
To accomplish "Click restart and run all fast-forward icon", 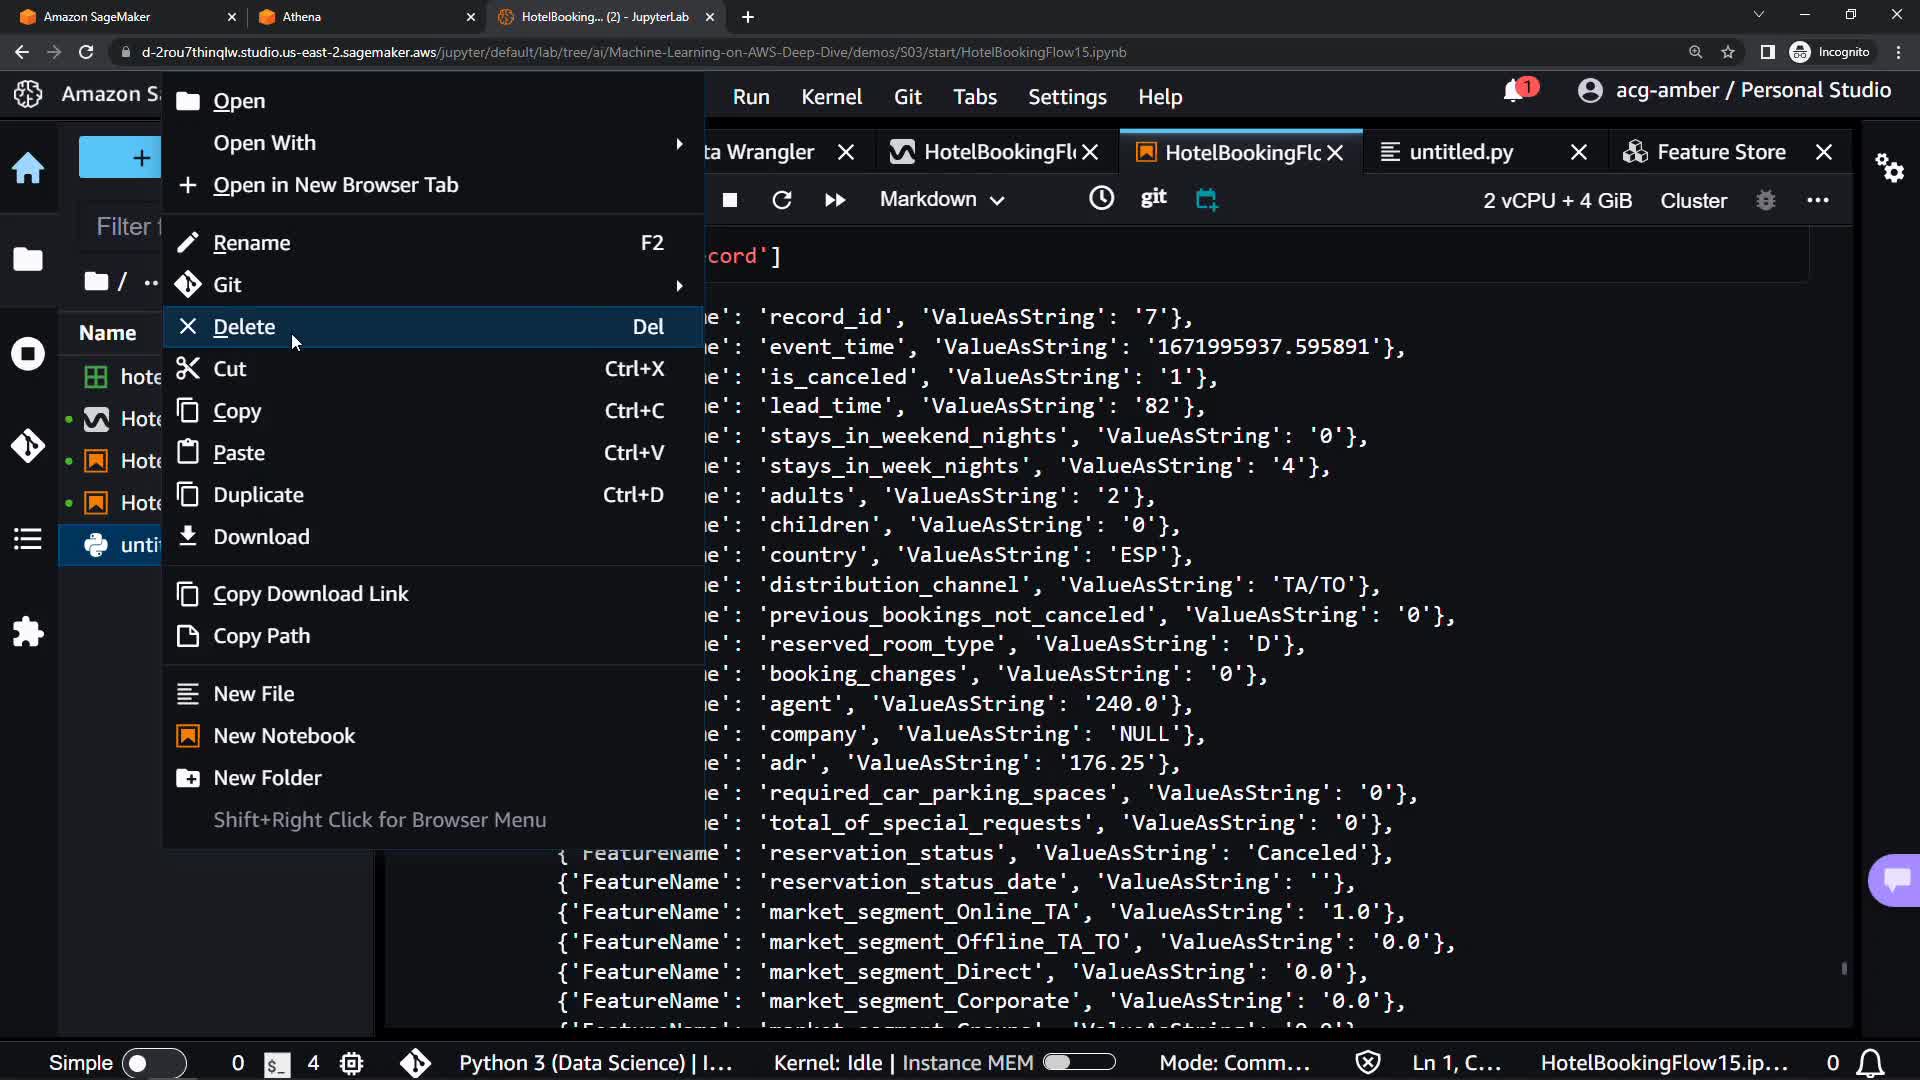I will click(x=835, y=200).
